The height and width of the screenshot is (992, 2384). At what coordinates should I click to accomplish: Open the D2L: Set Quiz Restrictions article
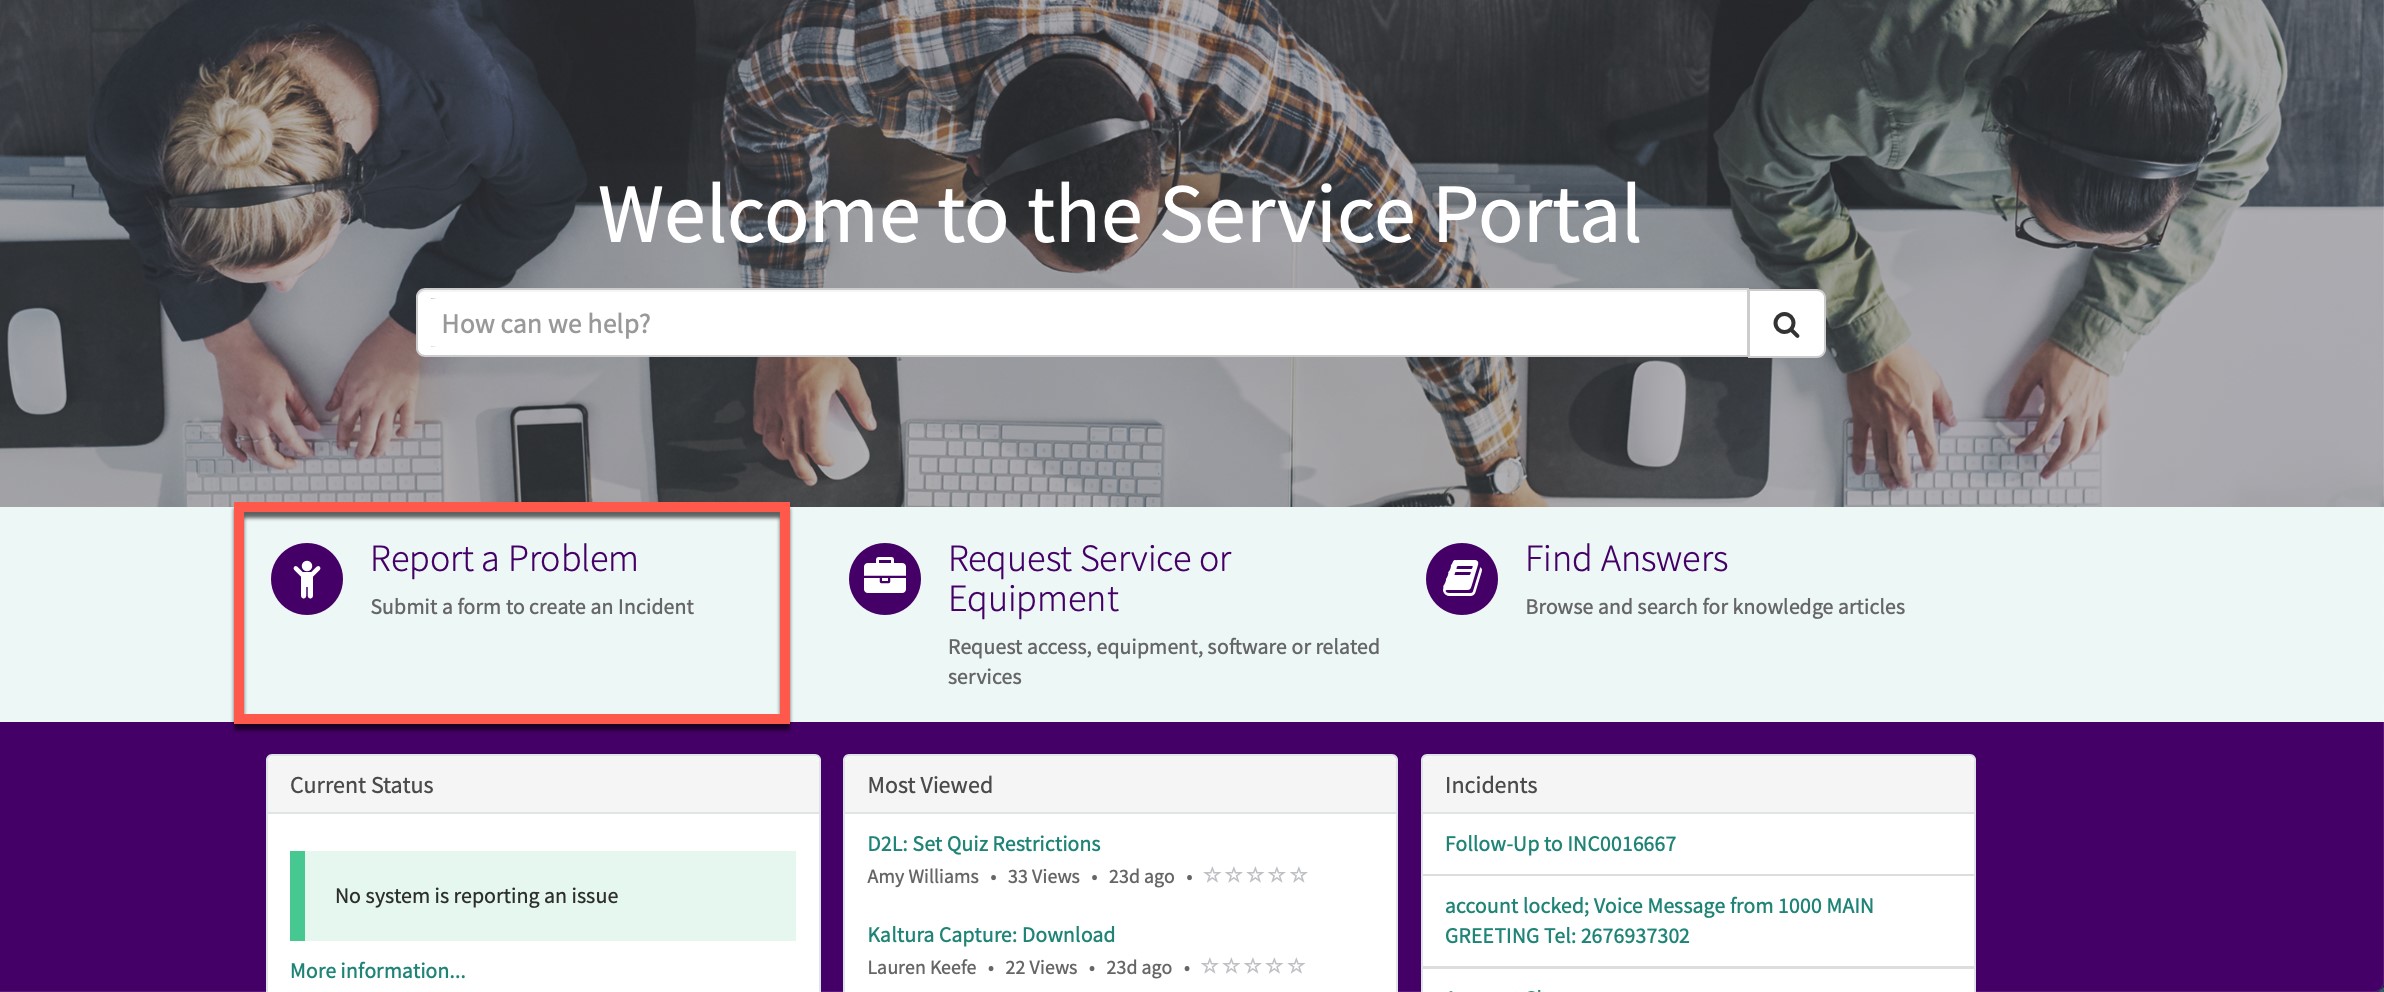pyautogui.click(x=984, y=844)
